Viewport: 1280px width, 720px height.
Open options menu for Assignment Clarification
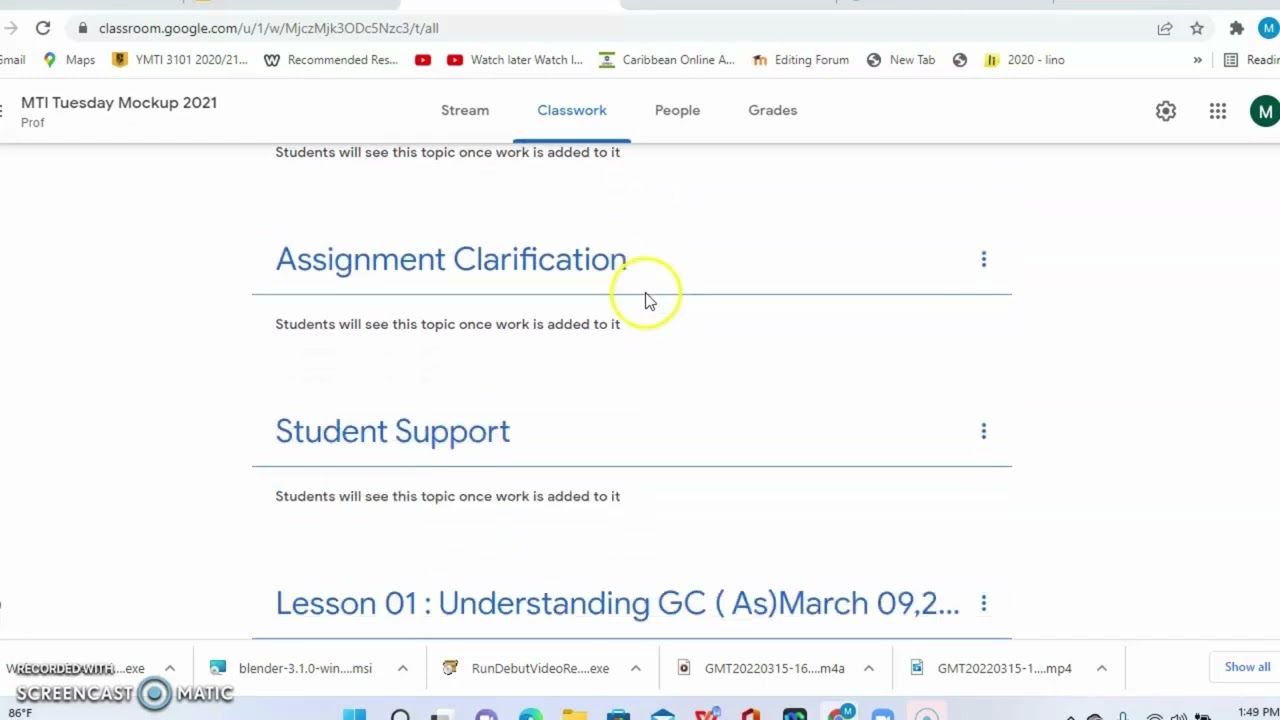click(x=983, y=260)
